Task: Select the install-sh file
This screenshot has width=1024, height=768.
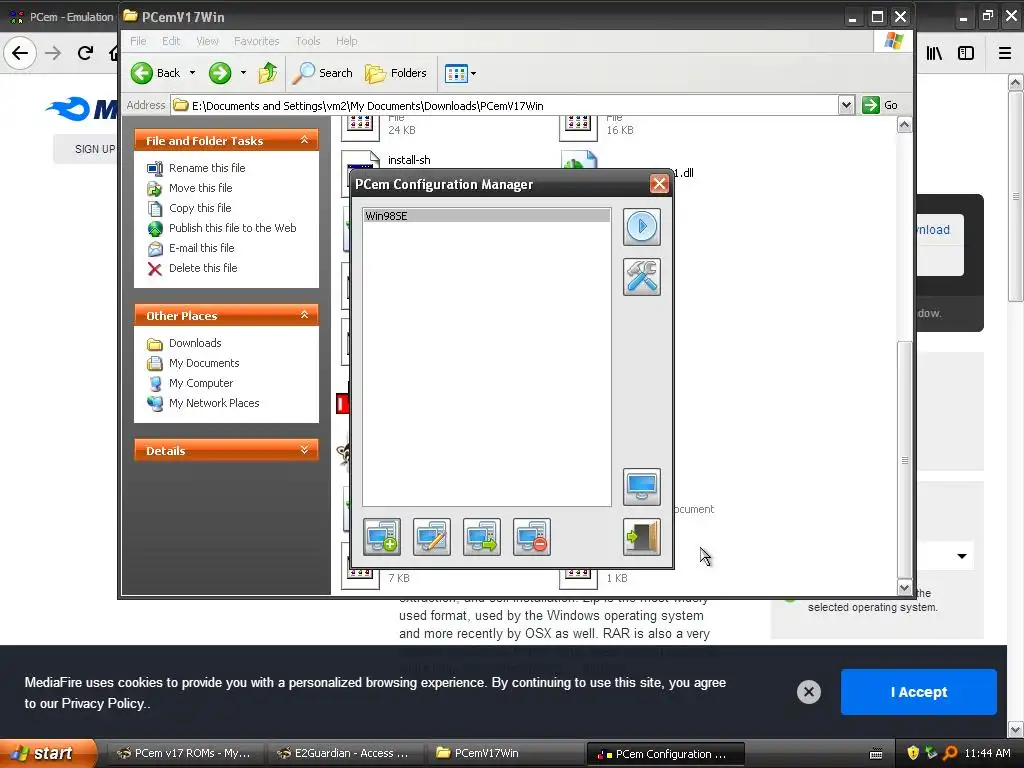Action: (409, 160)
